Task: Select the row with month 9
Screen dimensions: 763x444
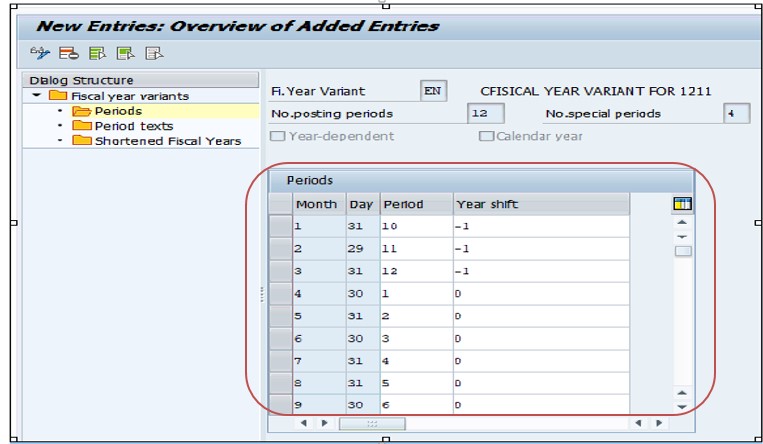Action: 280,405
